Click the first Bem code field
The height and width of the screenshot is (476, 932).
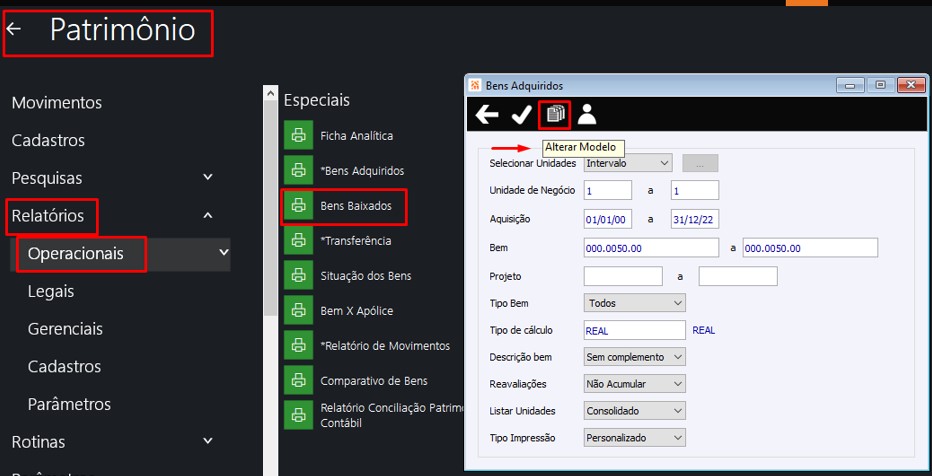tap(651, 248)
